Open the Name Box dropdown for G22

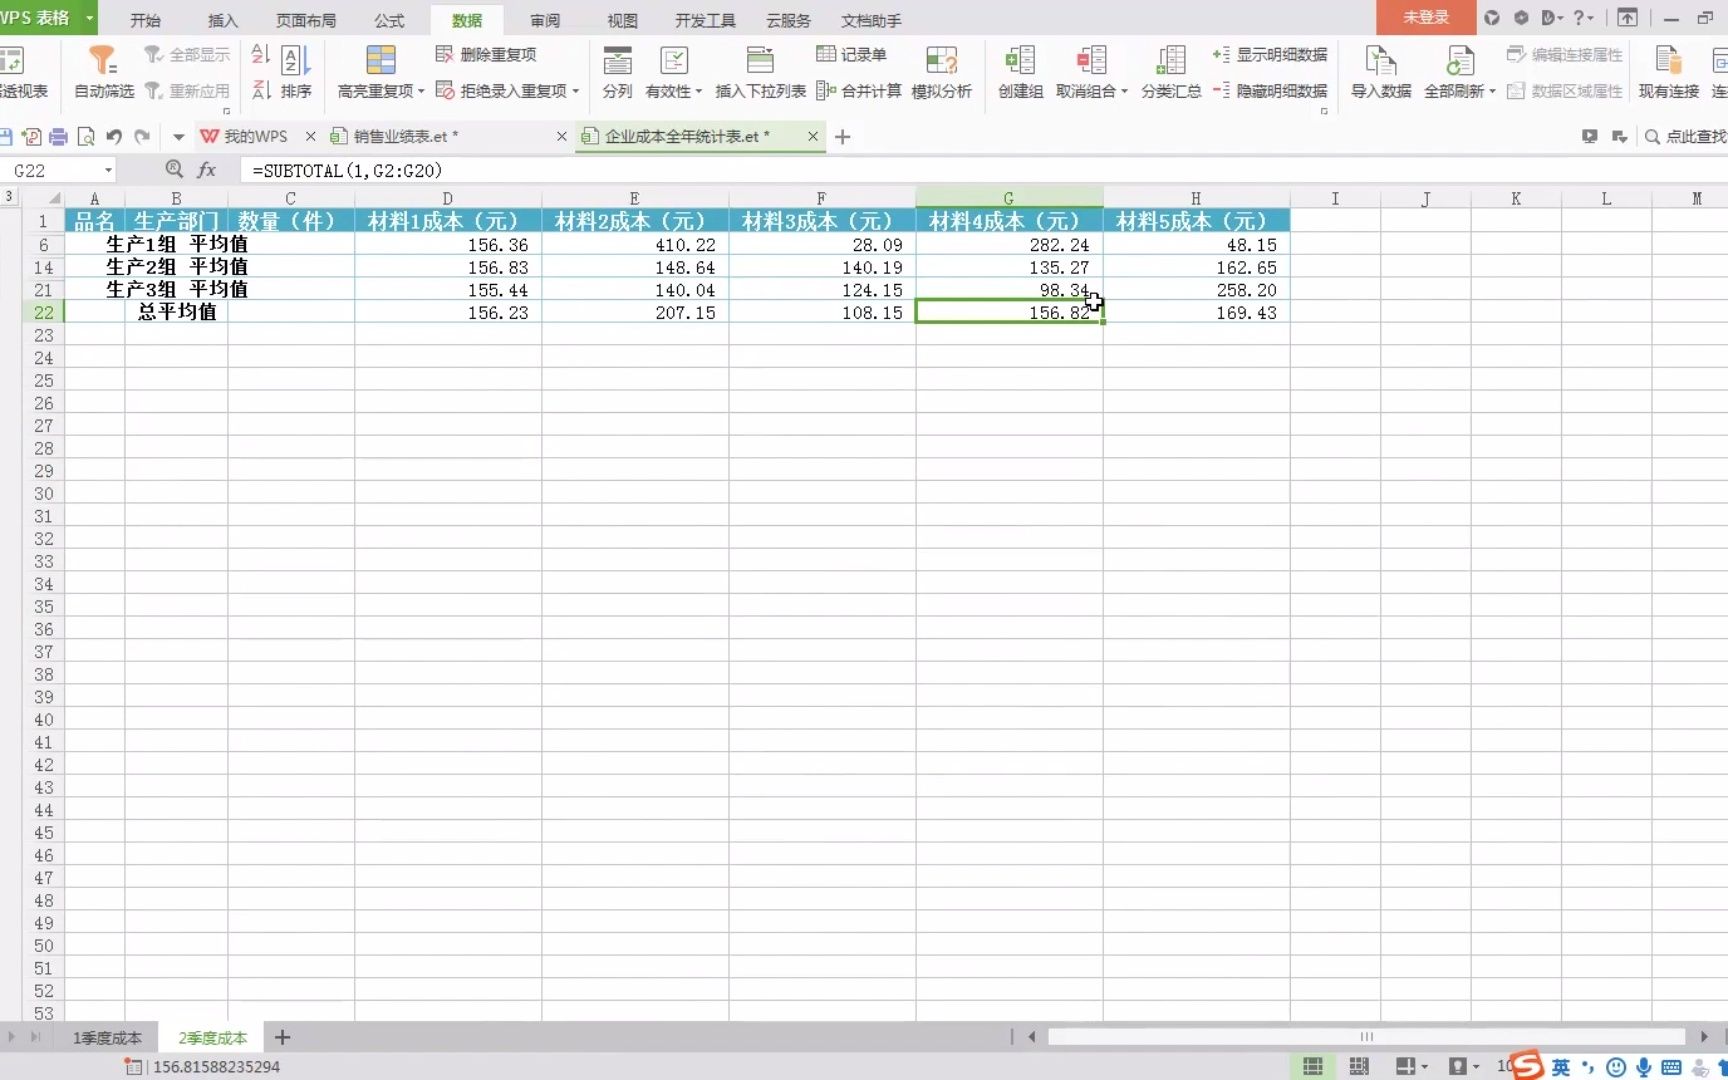coord(108,170)
